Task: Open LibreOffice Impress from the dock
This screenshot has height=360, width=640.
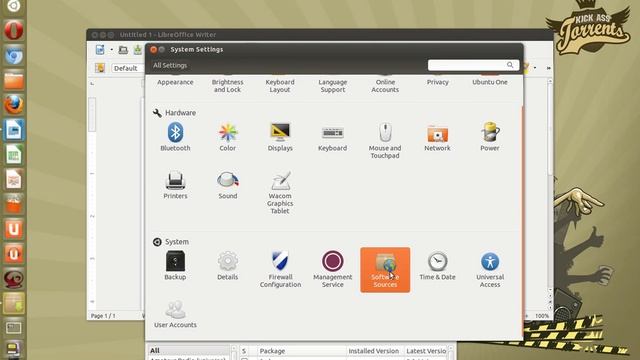Action: tap(13, 180)
